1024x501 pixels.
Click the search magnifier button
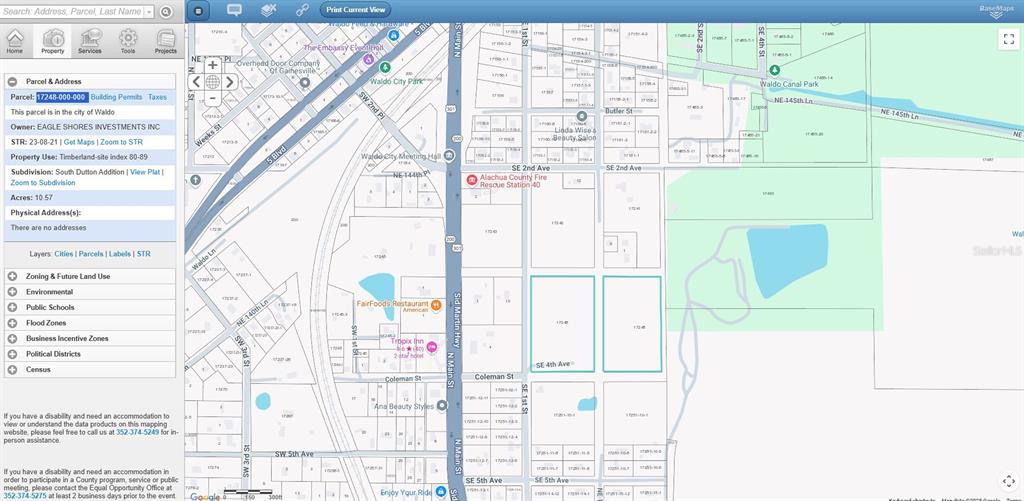[166, 11]
